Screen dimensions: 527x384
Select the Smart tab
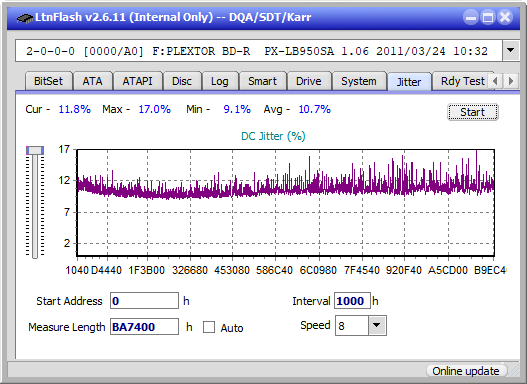click(262, 81)
